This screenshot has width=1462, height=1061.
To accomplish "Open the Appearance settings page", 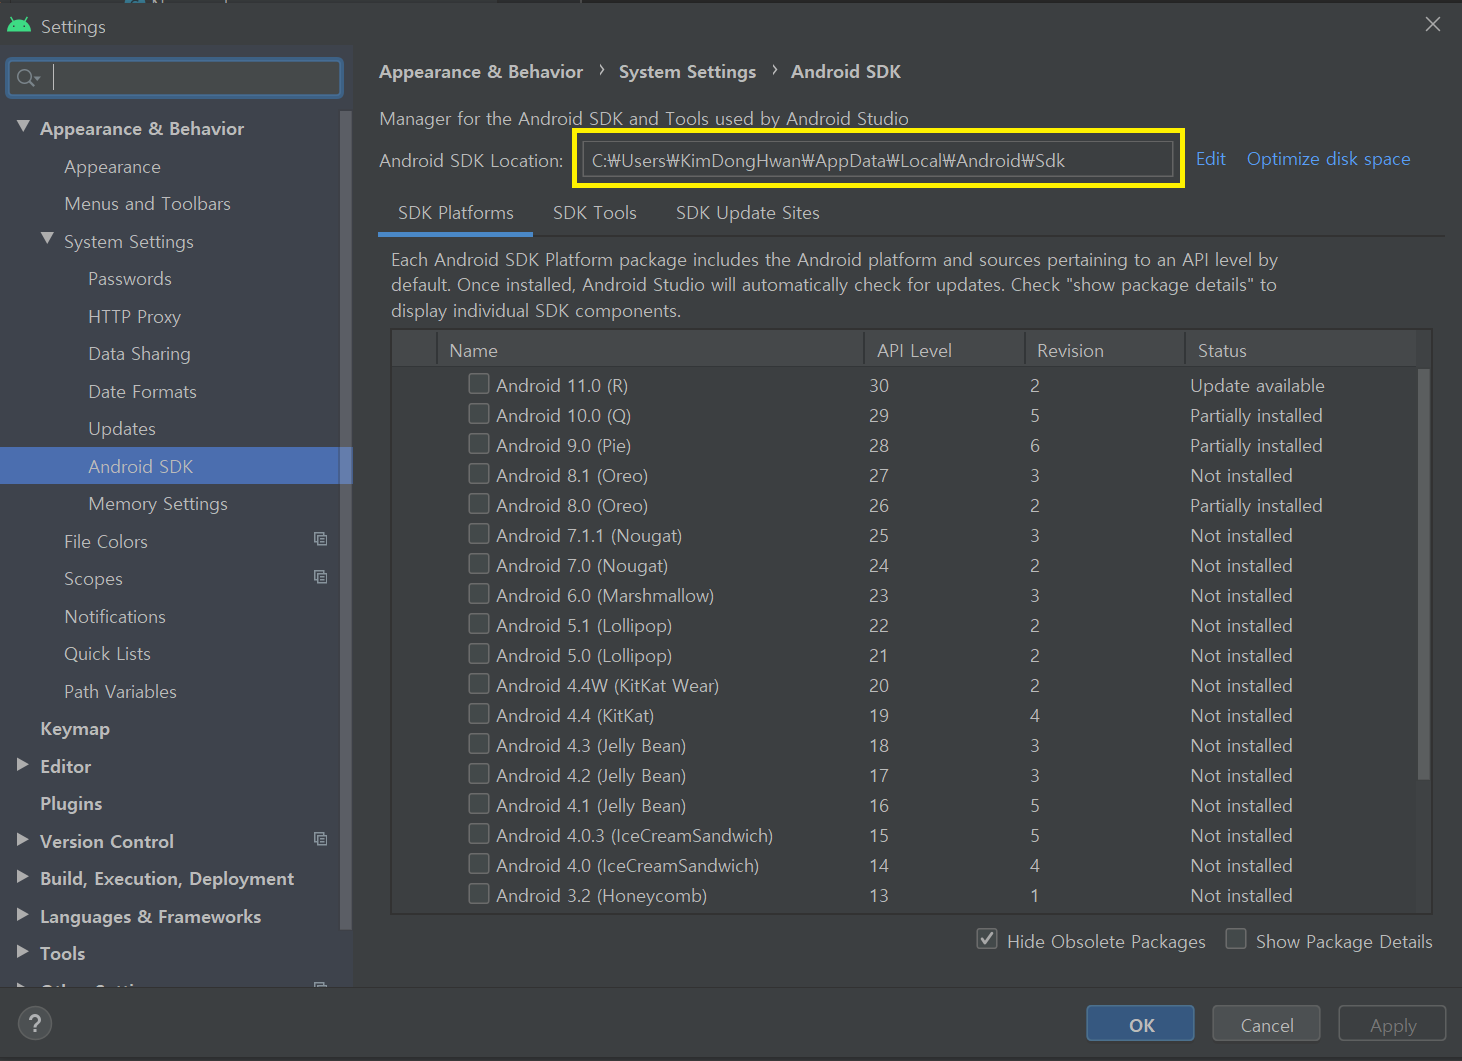I will (x=112, y=167).
